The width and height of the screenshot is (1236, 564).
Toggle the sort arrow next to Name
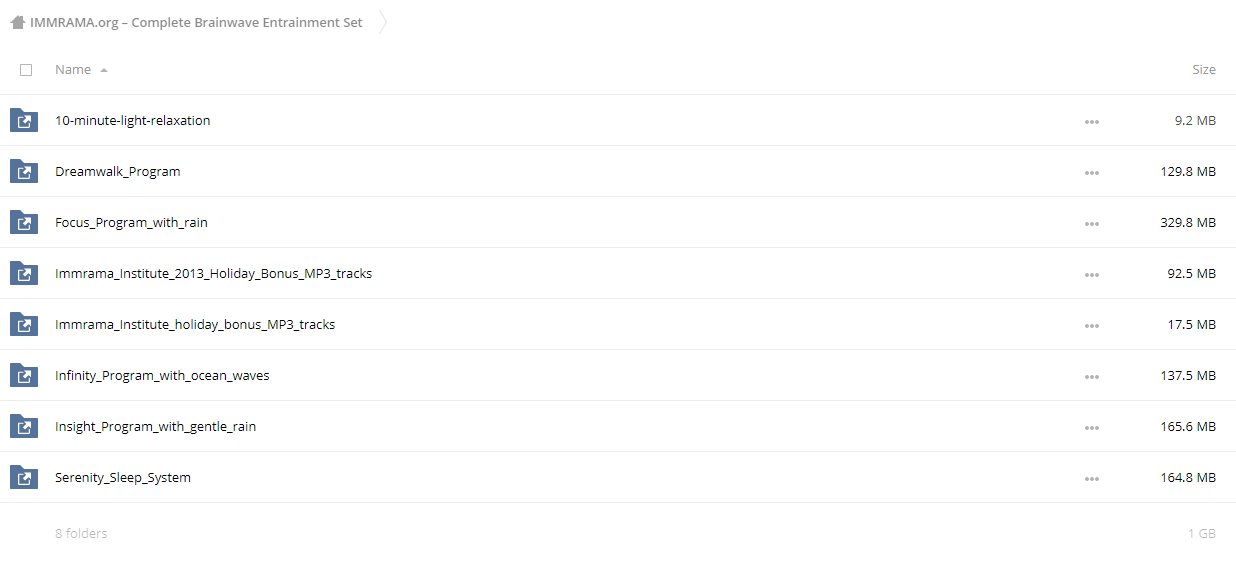[x=104, y=70]
